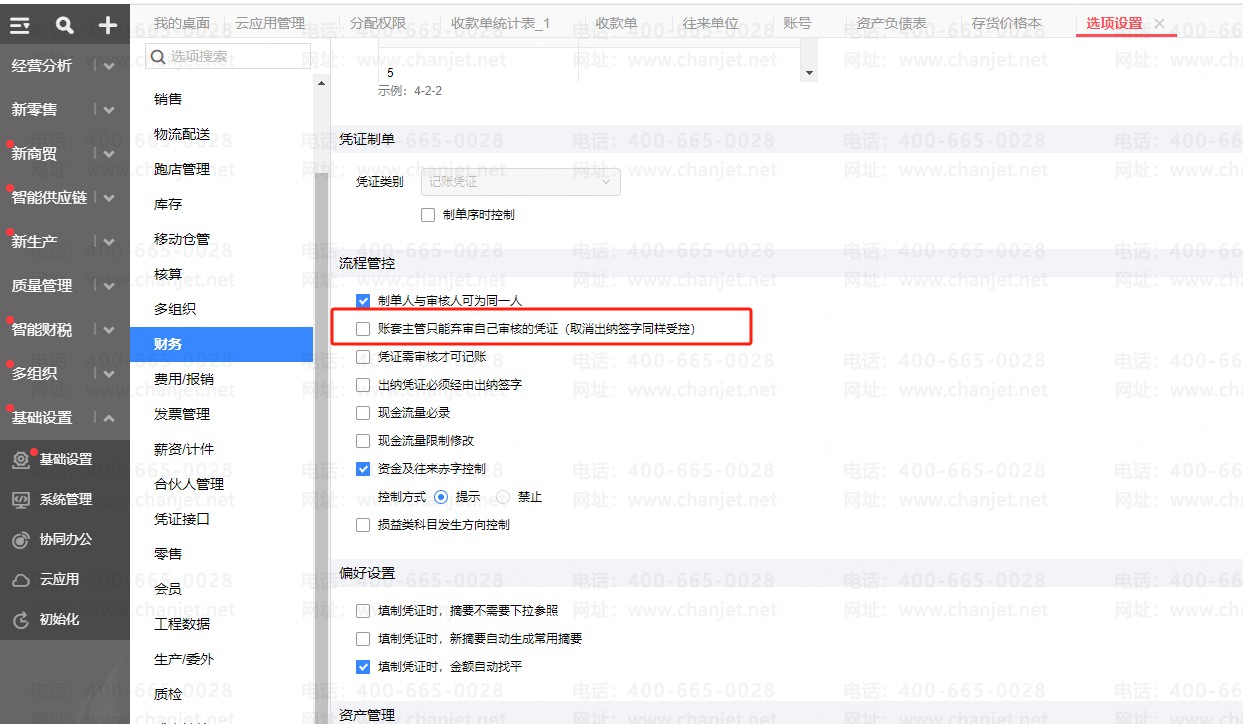Viewport: 1243px width, 724px height.
Task: Switch to the 我的桌面 tab
Action: [x=182, y=23]
